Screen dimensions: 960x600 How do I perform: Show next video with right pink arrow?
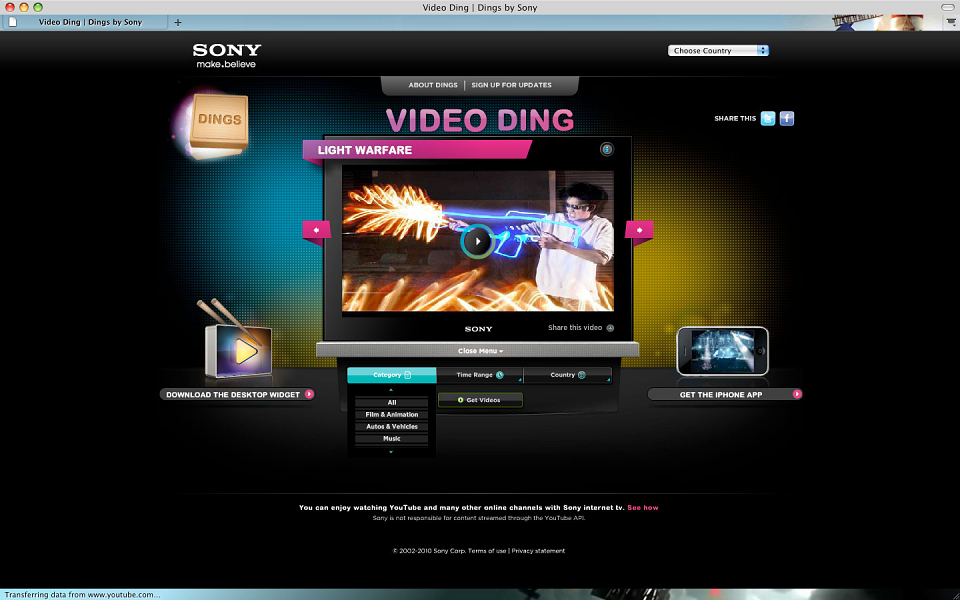(639, 230)
